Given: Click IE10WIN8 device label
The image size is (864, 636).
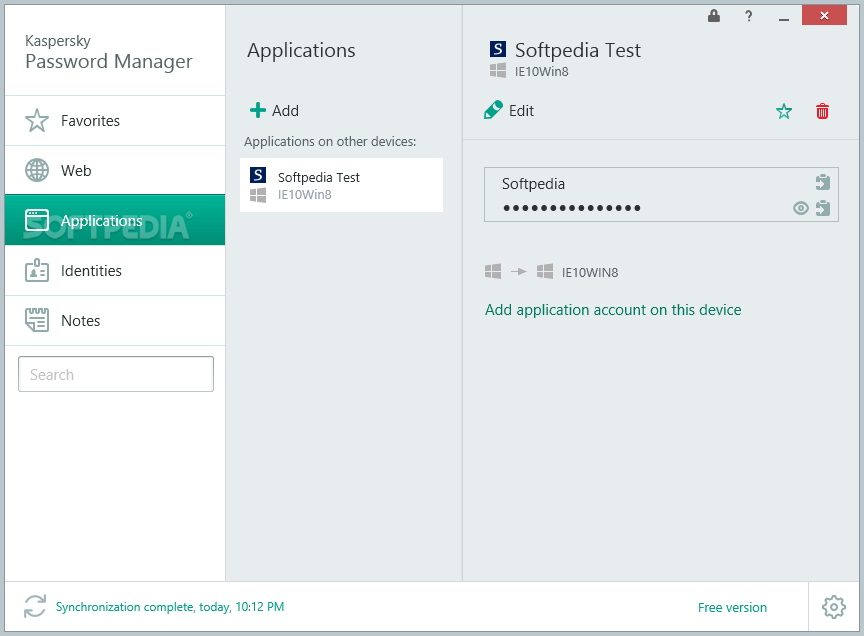Looking at the screenshot, I should pyautogui.click(x=590, y=272).
